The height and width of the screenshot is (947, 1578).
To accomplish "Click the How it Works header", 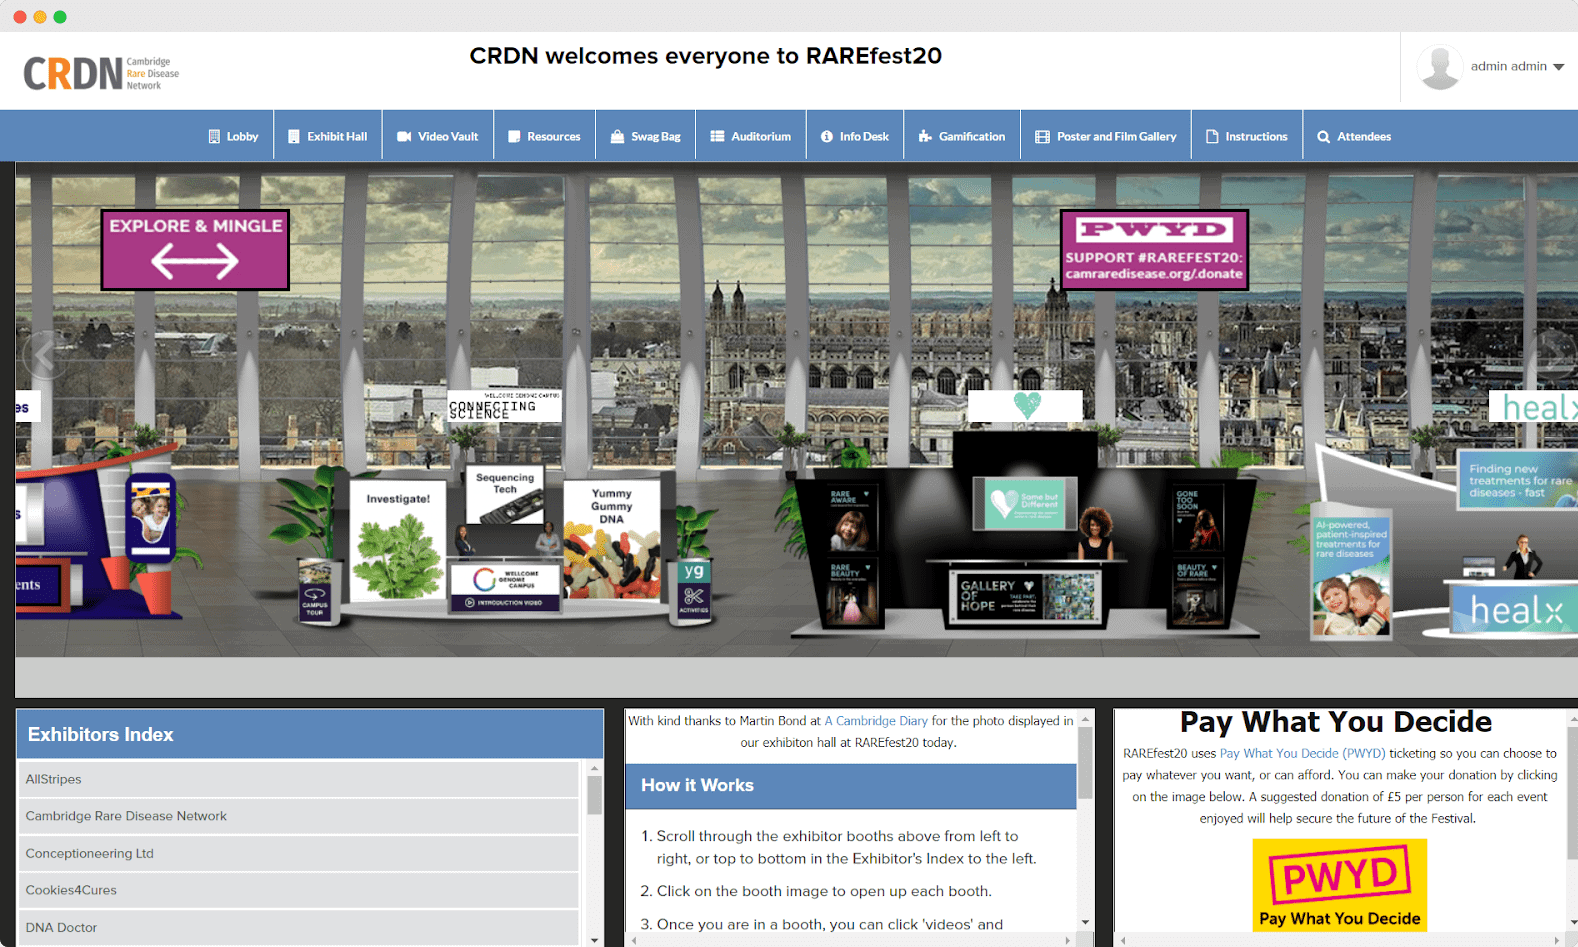I will click(x=851, y=786).
